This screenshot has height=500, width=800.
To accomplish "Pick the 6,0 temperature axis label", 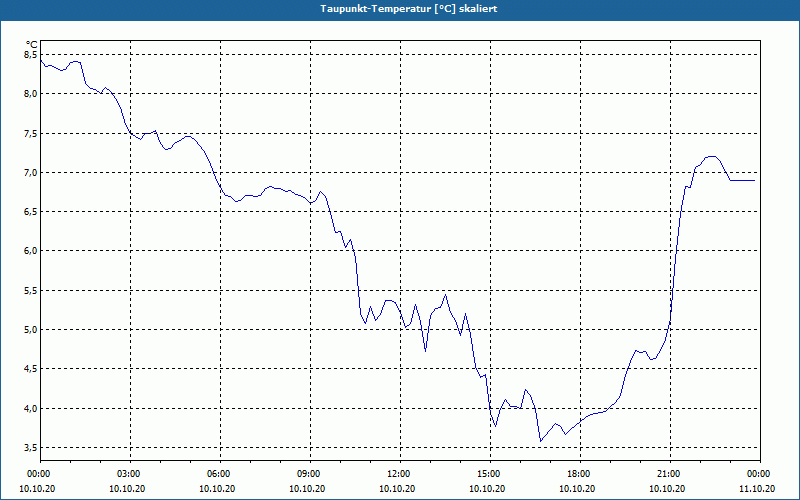I will point(30,251).
